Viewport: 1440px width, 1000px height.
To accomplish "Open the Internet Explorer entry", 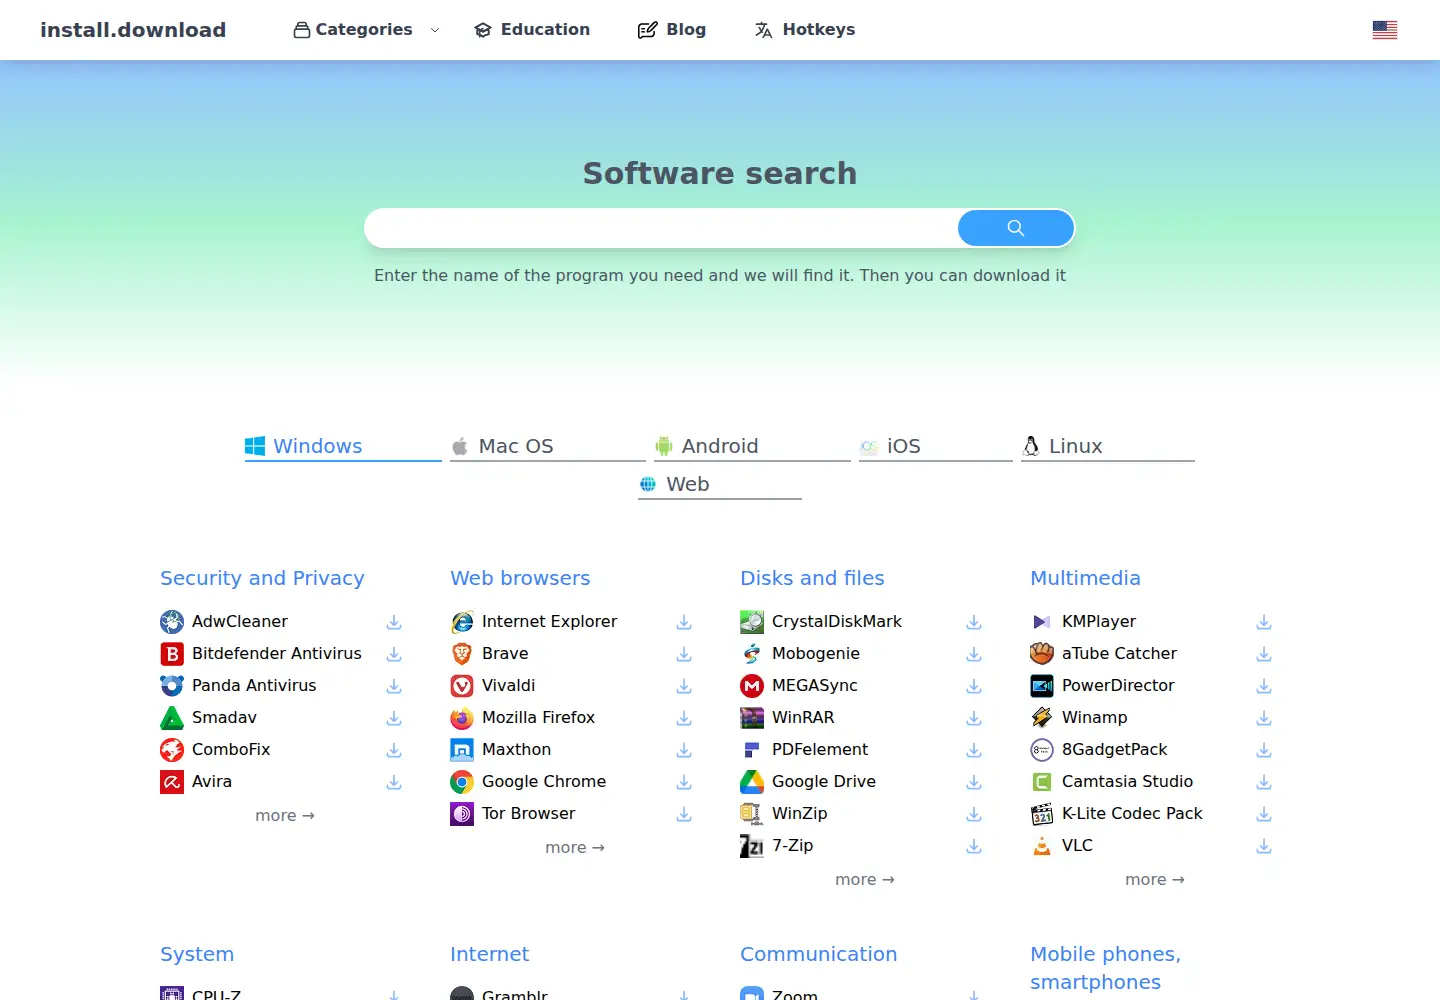I will (x=549, y=622).
